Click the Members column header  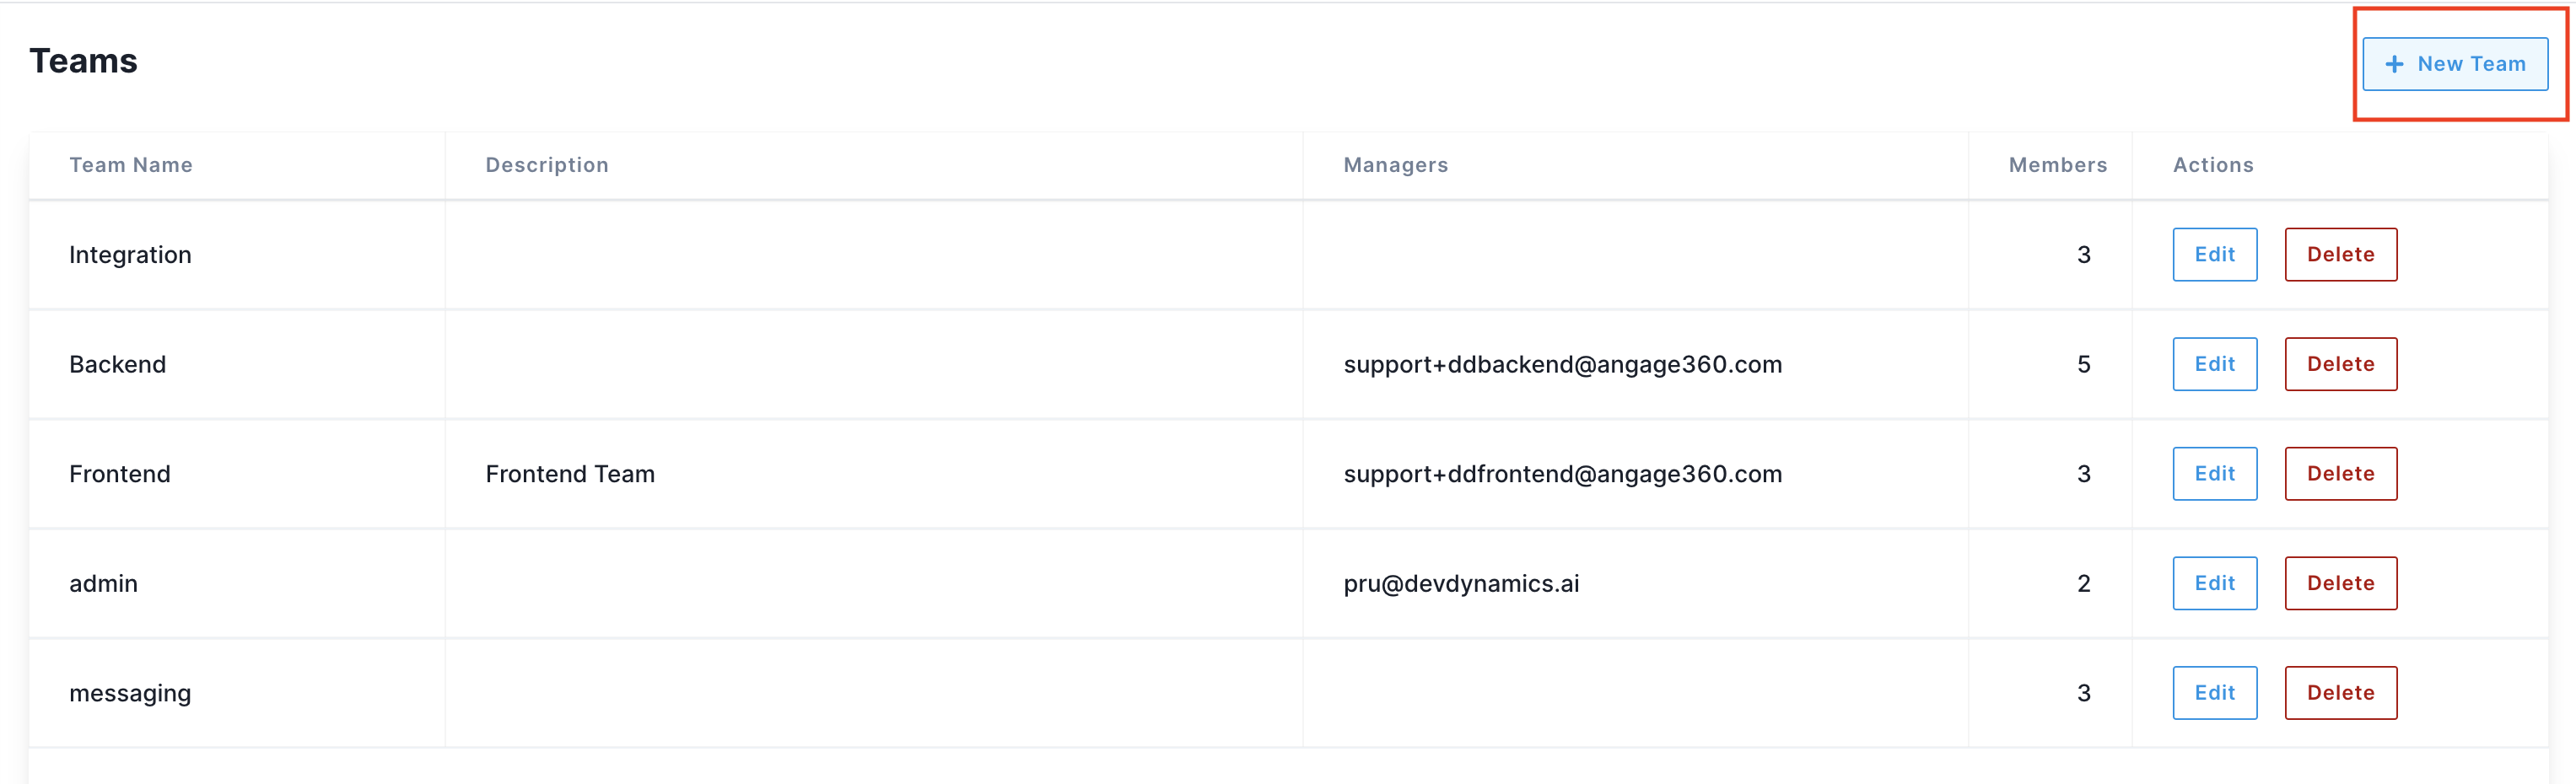[x=2057, y=165]
